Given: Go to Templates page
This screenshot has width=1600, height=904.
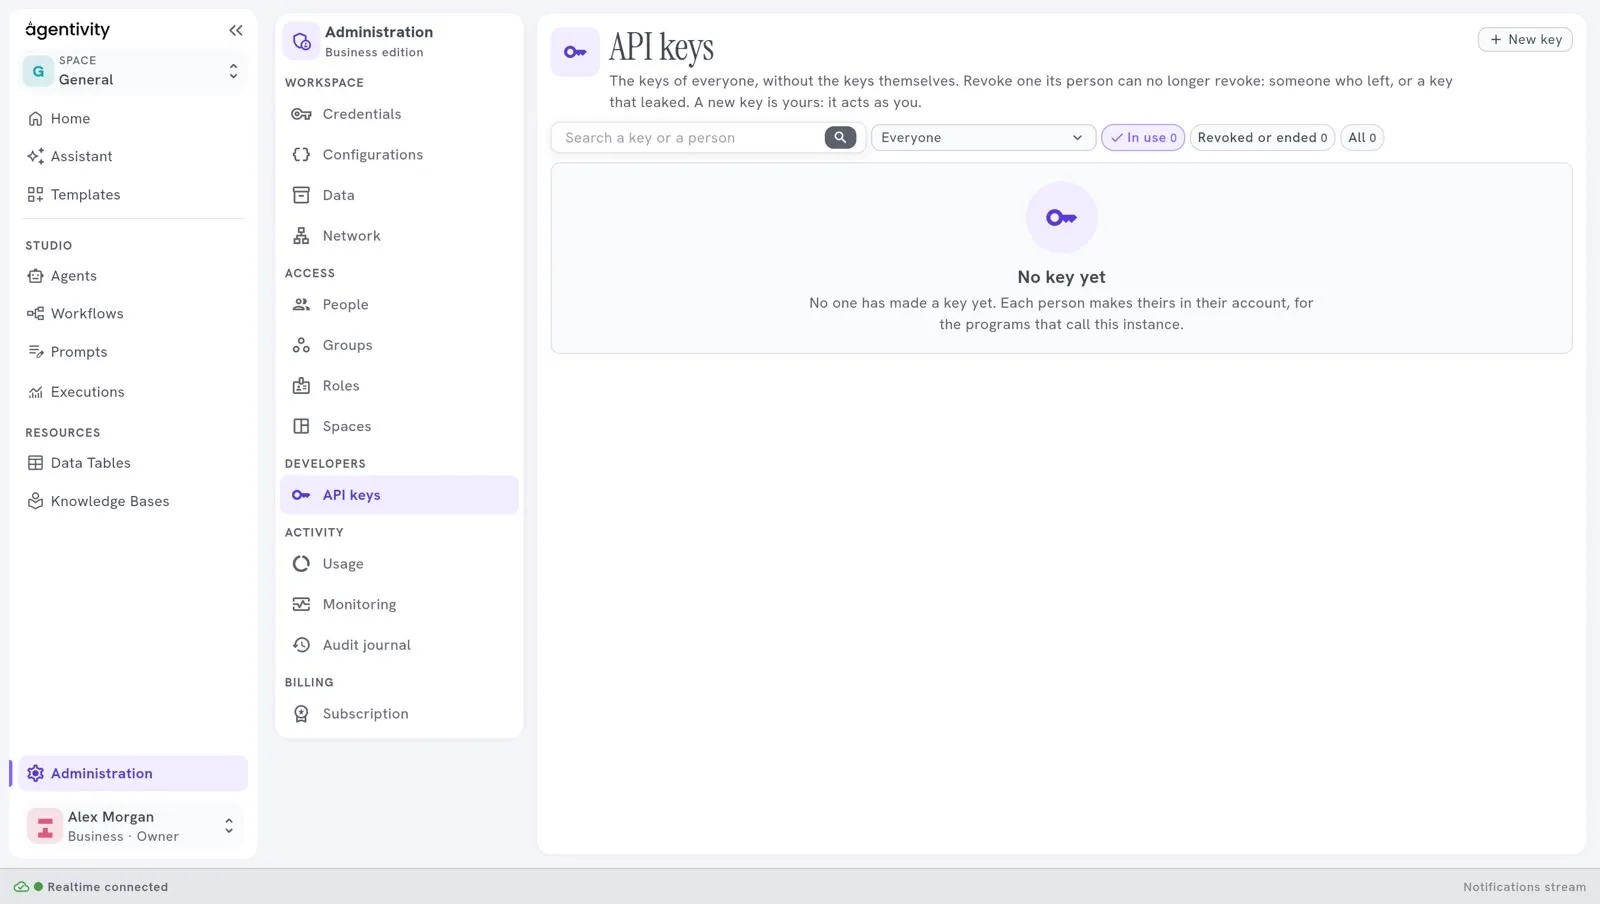Looking at the screenshot, I should (x=132, y=195).
